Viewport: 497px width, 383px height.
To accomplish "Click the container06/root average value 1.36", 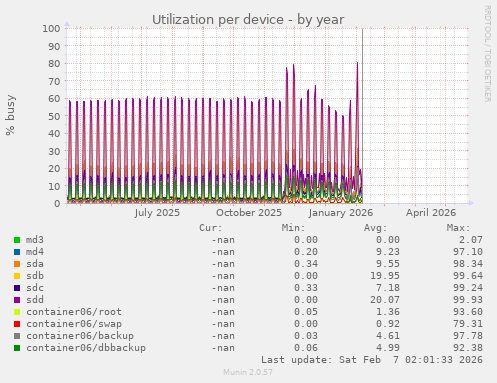I will 388,312.
